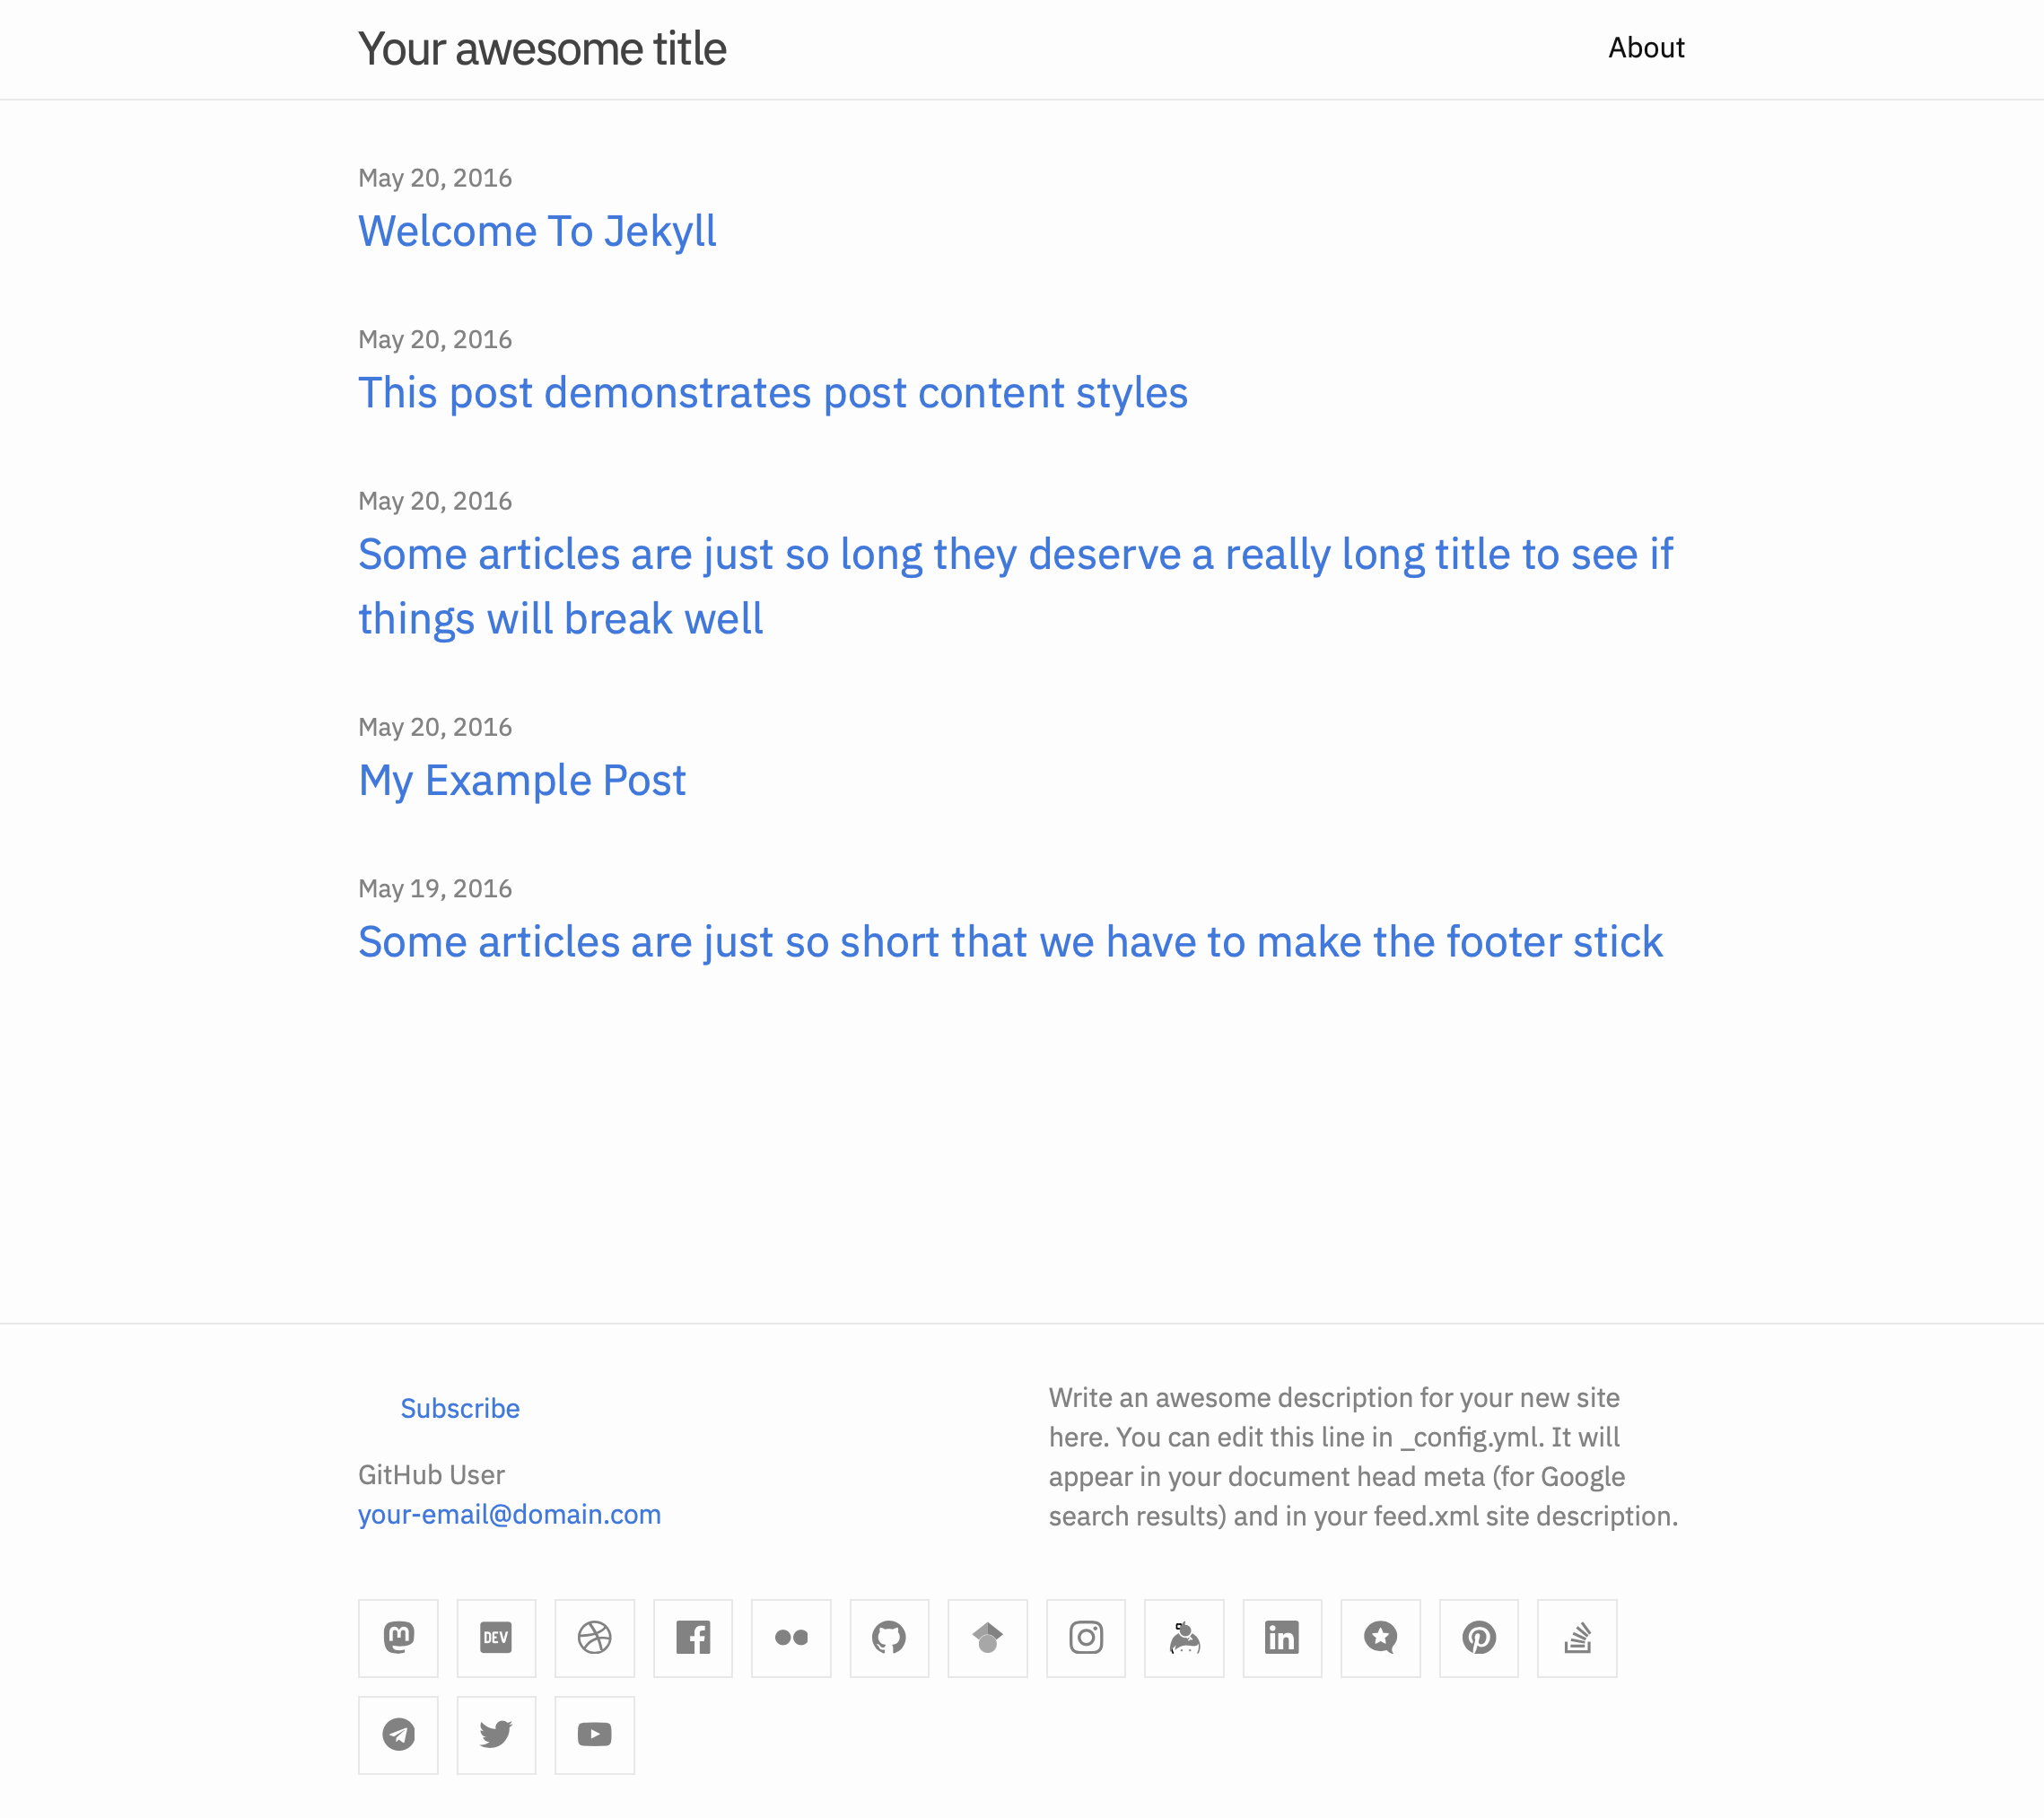Open the About page
The height and width of the screenshot is (1818, 2044).
1646,48
